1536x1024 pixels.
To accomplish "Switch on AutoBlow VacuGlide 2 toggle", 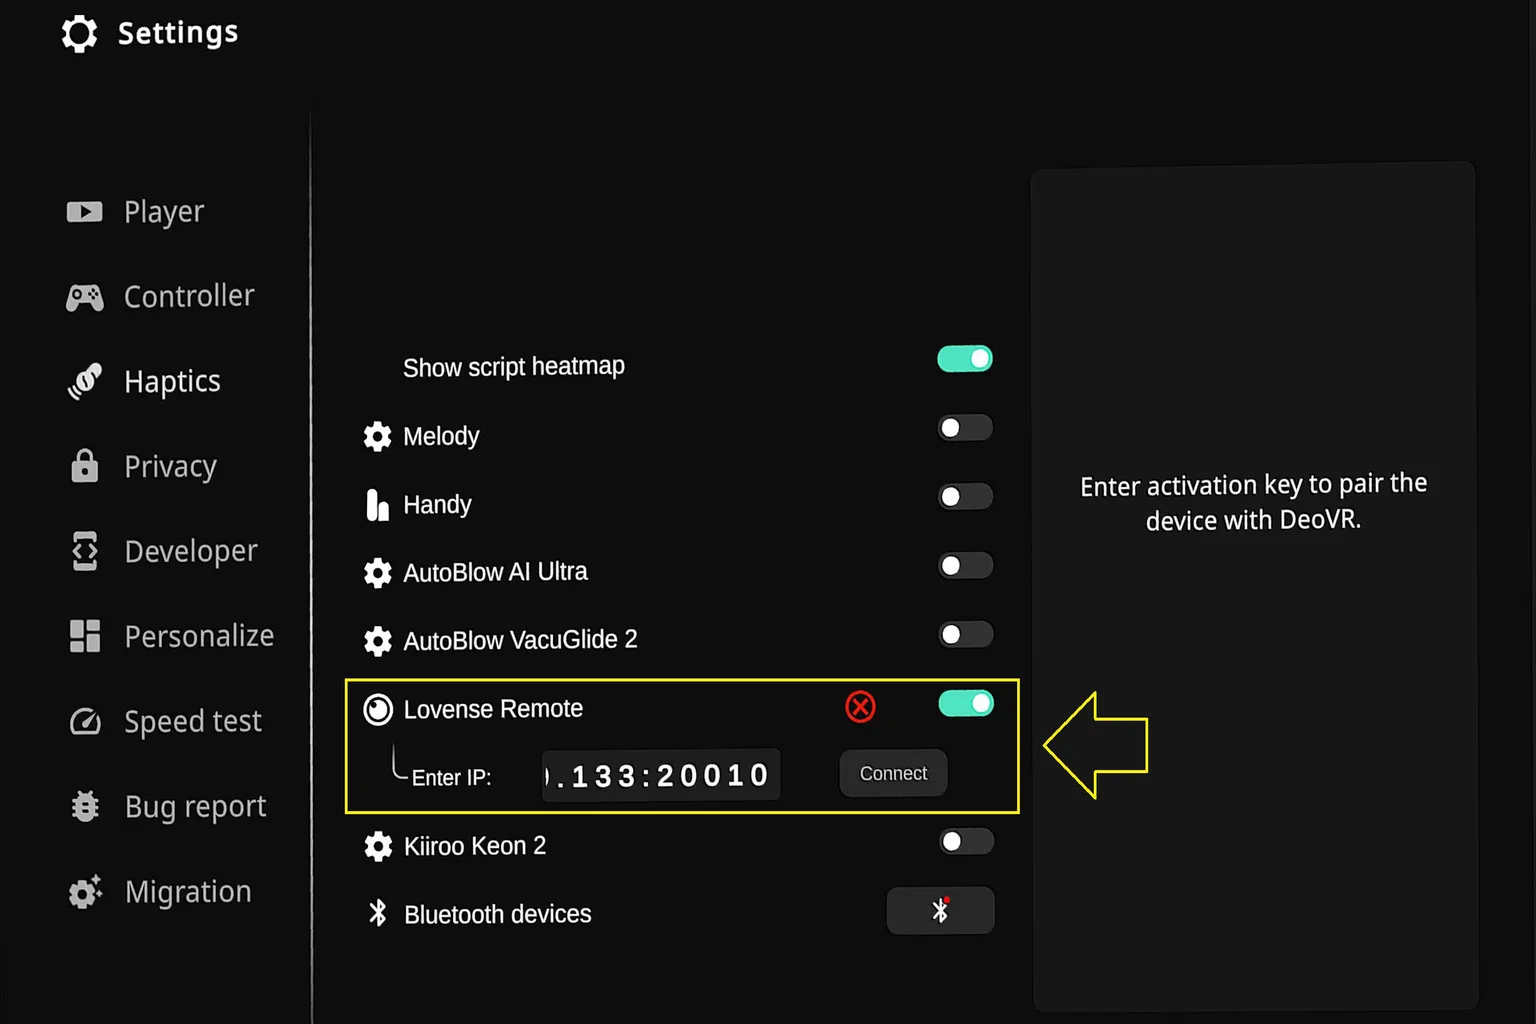I will tap(965, 634).
